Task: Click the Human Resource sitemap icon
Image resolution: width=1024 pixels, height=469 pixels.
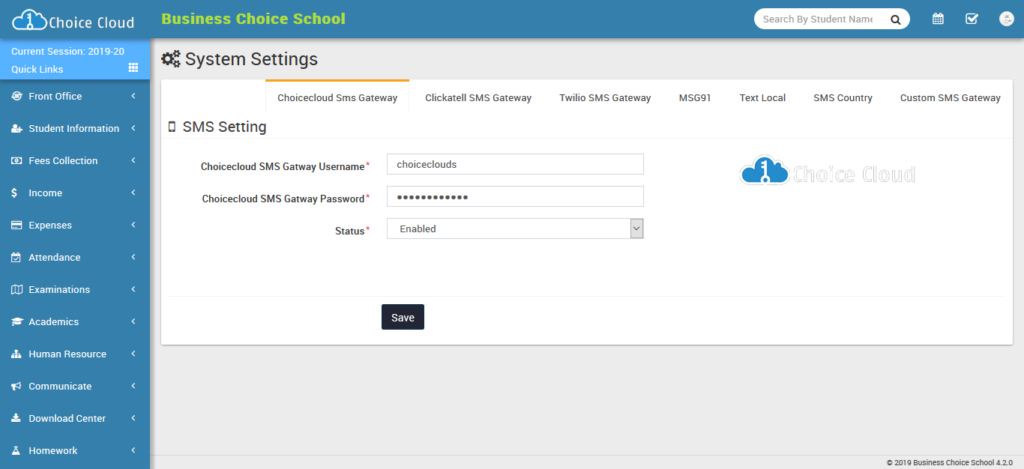Action: point(17,354)
